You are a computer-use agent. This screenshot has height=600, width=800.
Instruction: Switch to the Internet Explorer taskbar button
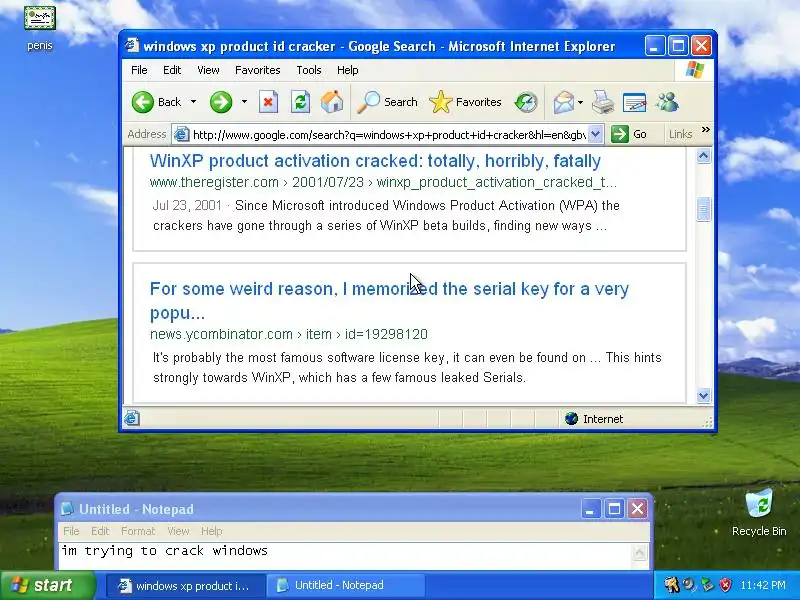coord(186,586)
